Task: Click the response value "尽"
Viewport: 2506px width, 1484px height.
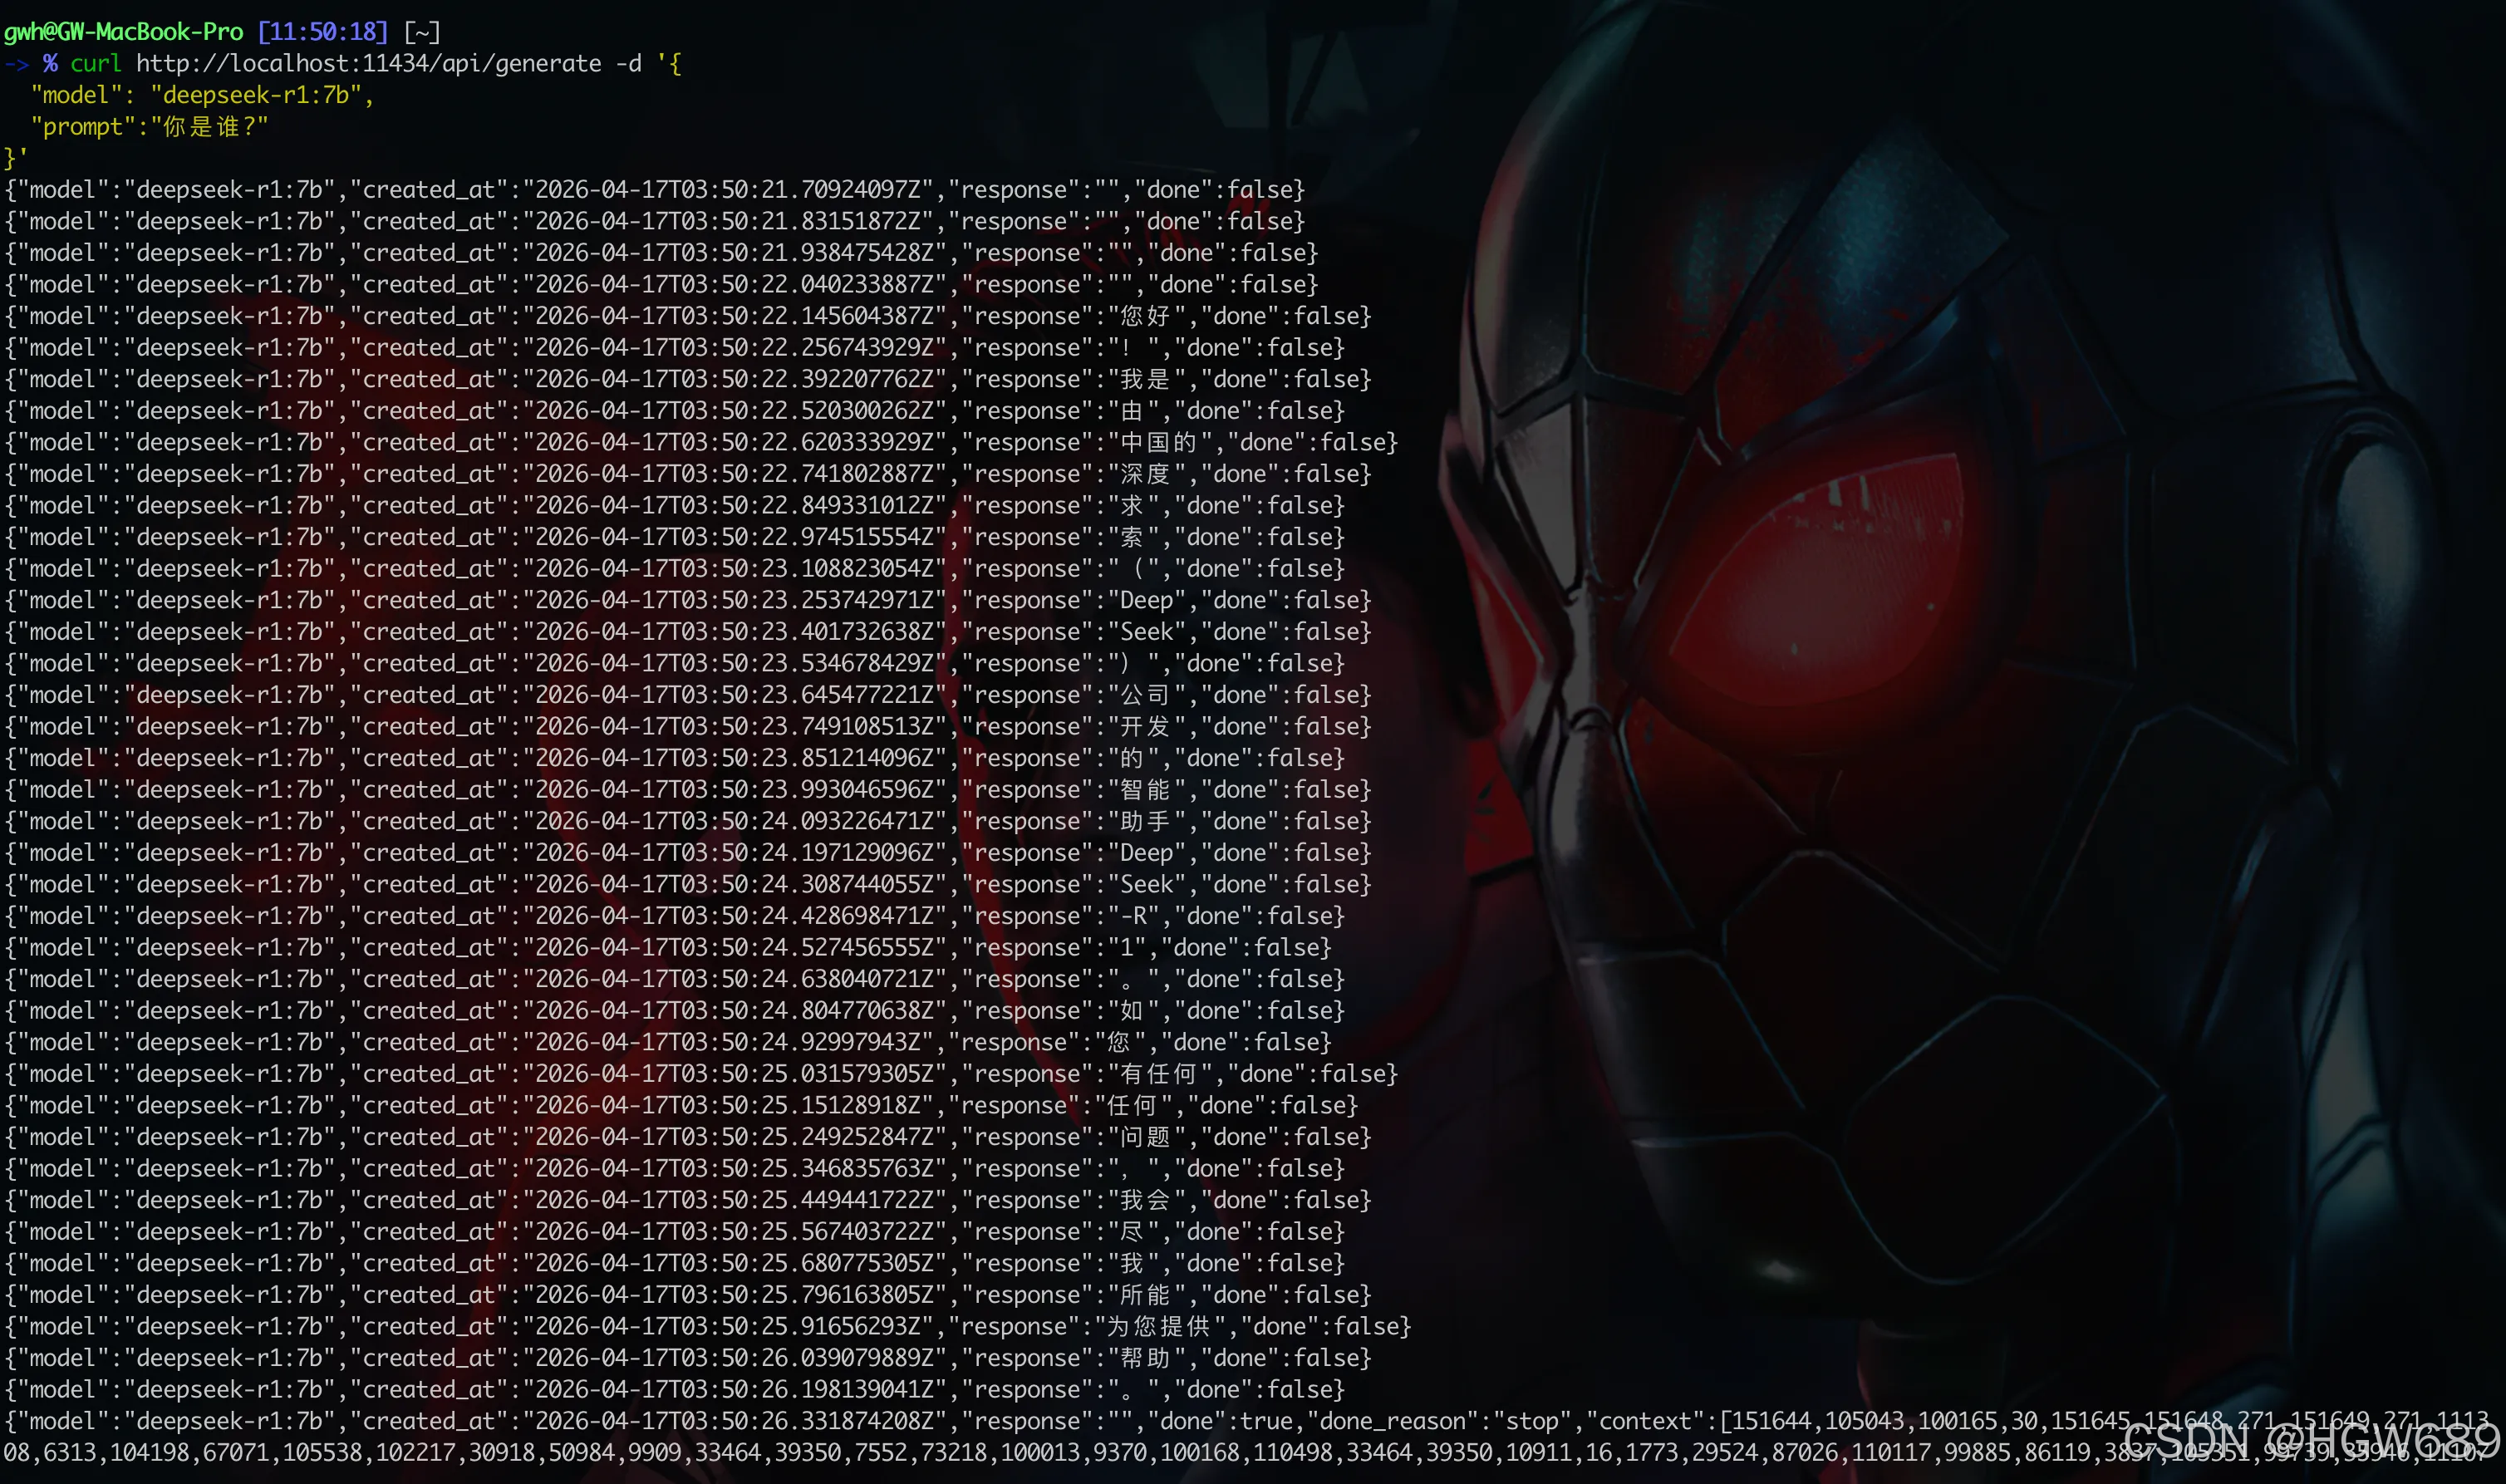Action: point(1132,1232)
